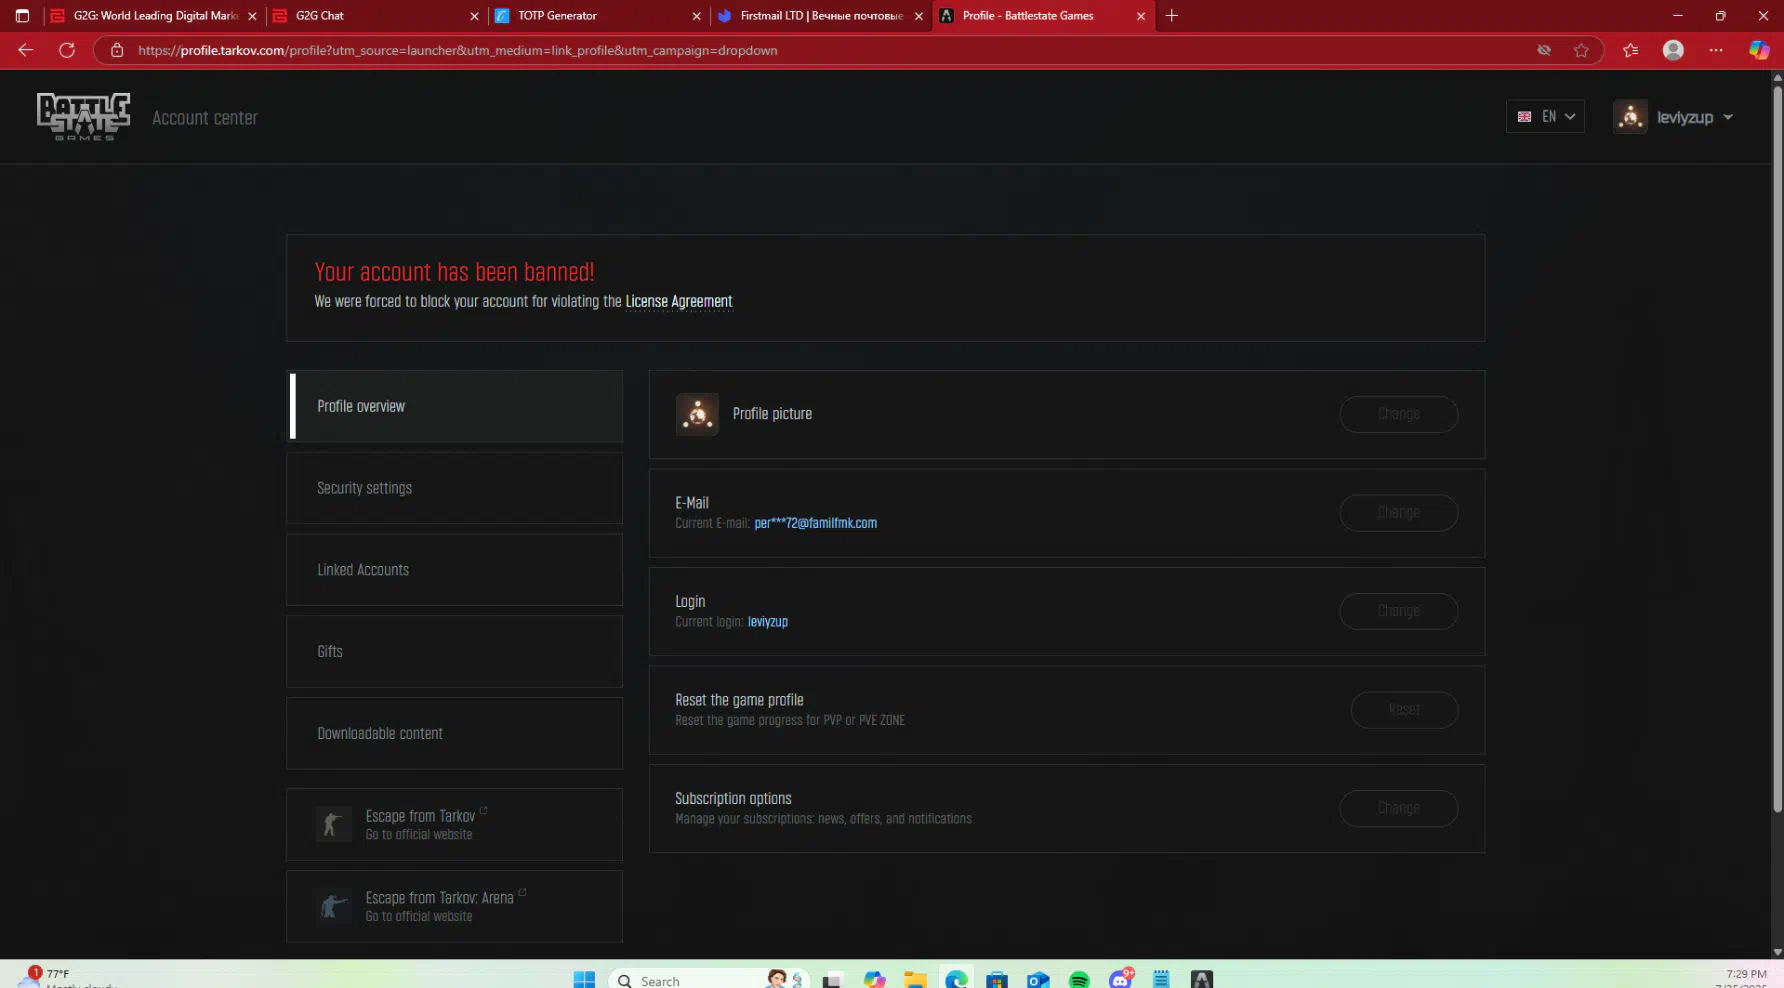Image resolution: width=1784 pixels, height=988 pixels.
Task: Open Linked Accounts section
Action: (x=455, y=570)
